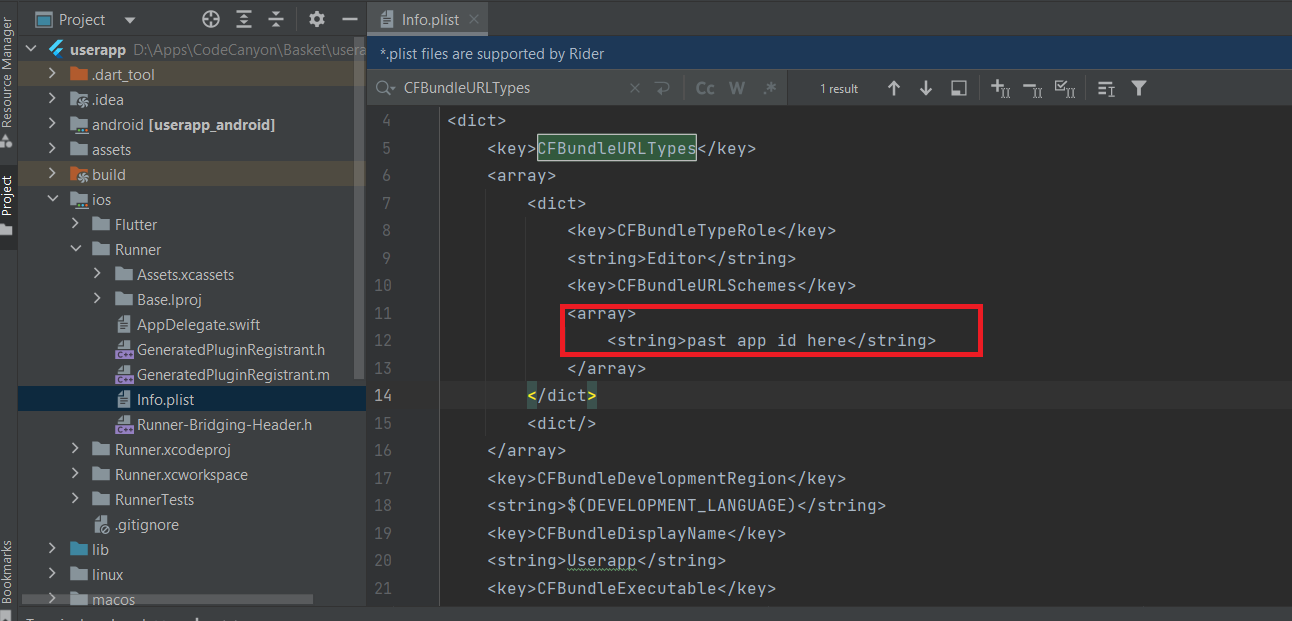
Task: Click the Project panel horizontal scrollbar
Action: tap(165, 600)
